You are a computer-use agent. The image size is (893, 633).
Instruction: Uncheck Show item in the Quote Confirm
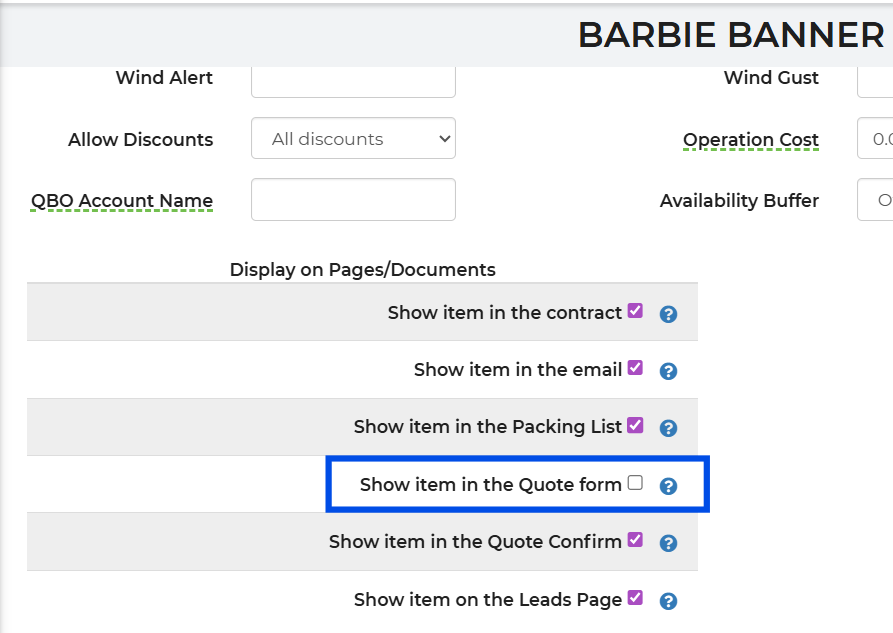(635, 540)
